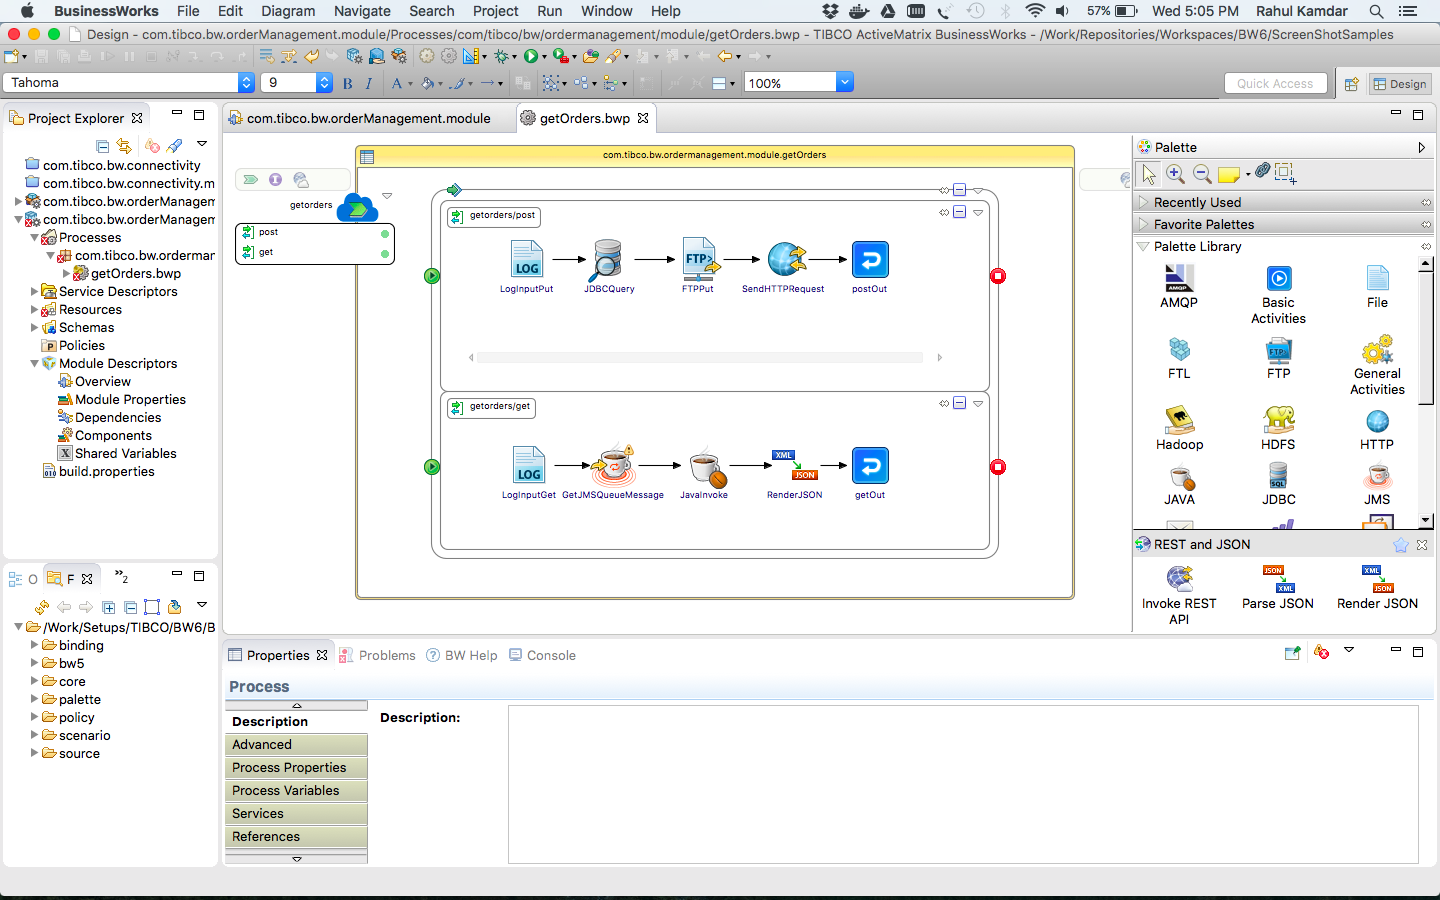The image size is (1440, 900).
Task: Pick the Parse JSON palette item
Action: point(1277,587)
